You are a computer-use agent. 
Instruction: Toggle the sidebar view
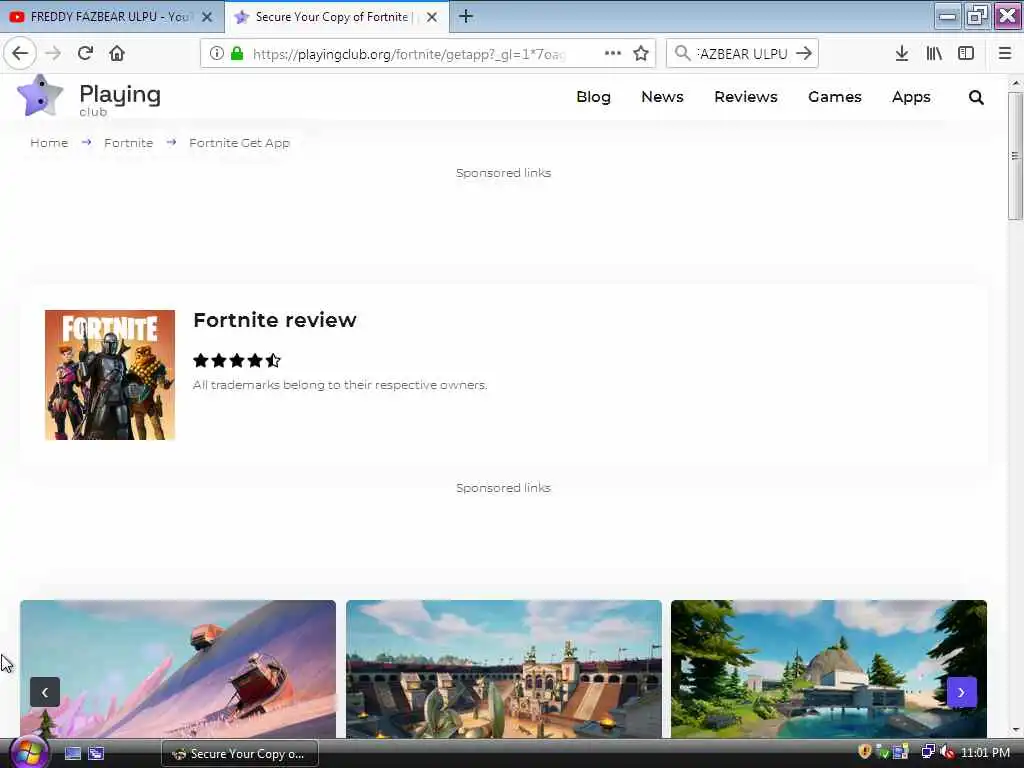(966, 54)
